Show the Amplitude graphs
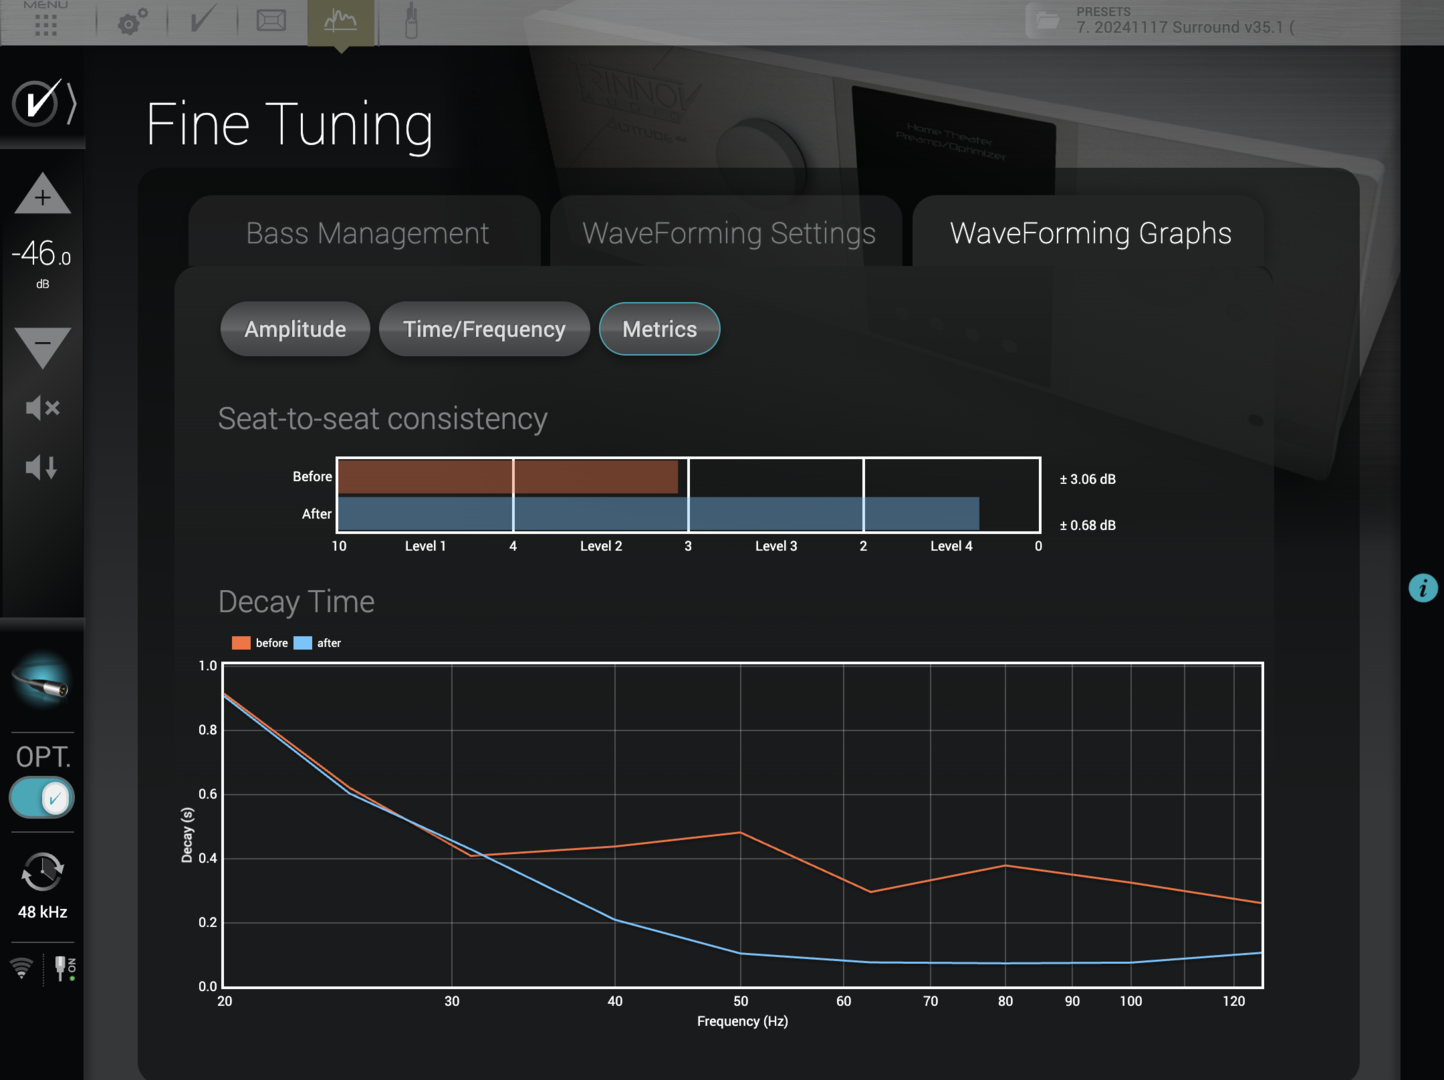 click(295, 329)
